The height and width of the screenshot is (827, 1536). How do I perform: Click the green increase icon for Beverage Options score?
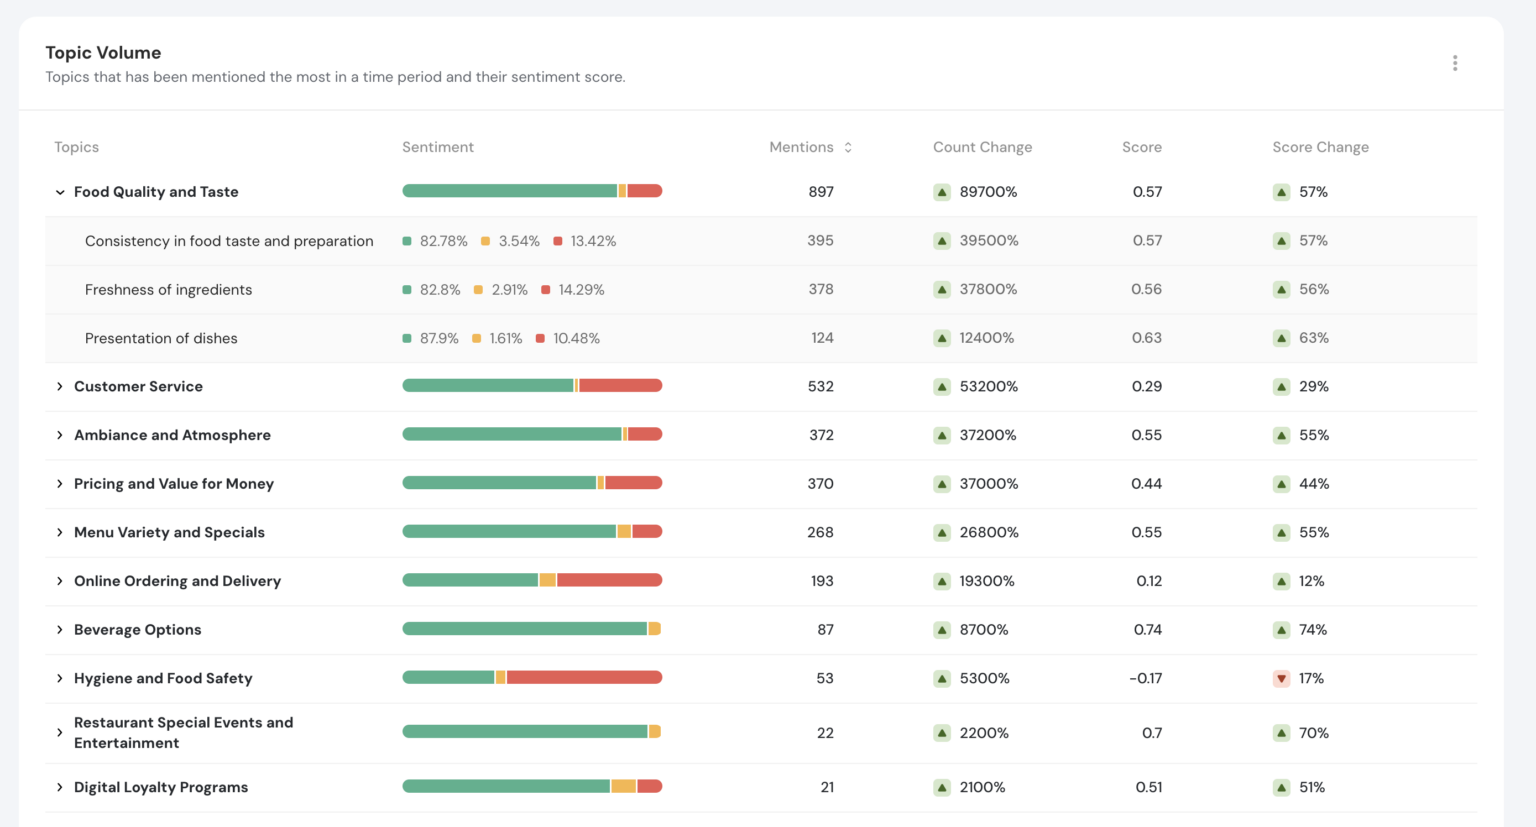[1281, 629]
